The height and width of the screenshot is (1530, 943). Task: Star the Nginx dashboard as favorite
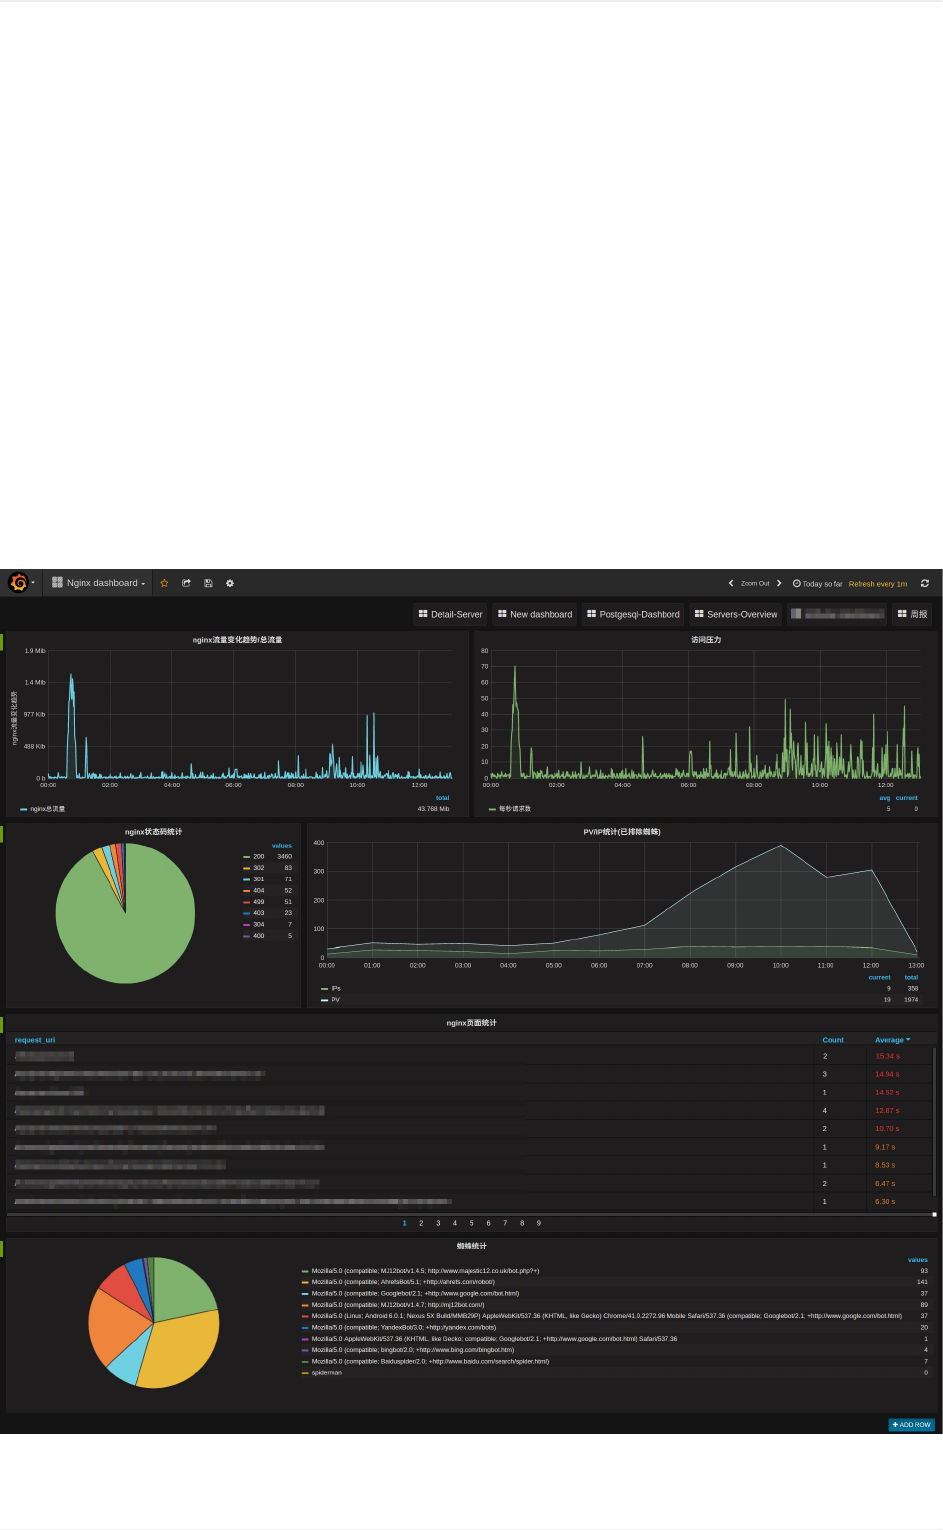pos(164,583)
